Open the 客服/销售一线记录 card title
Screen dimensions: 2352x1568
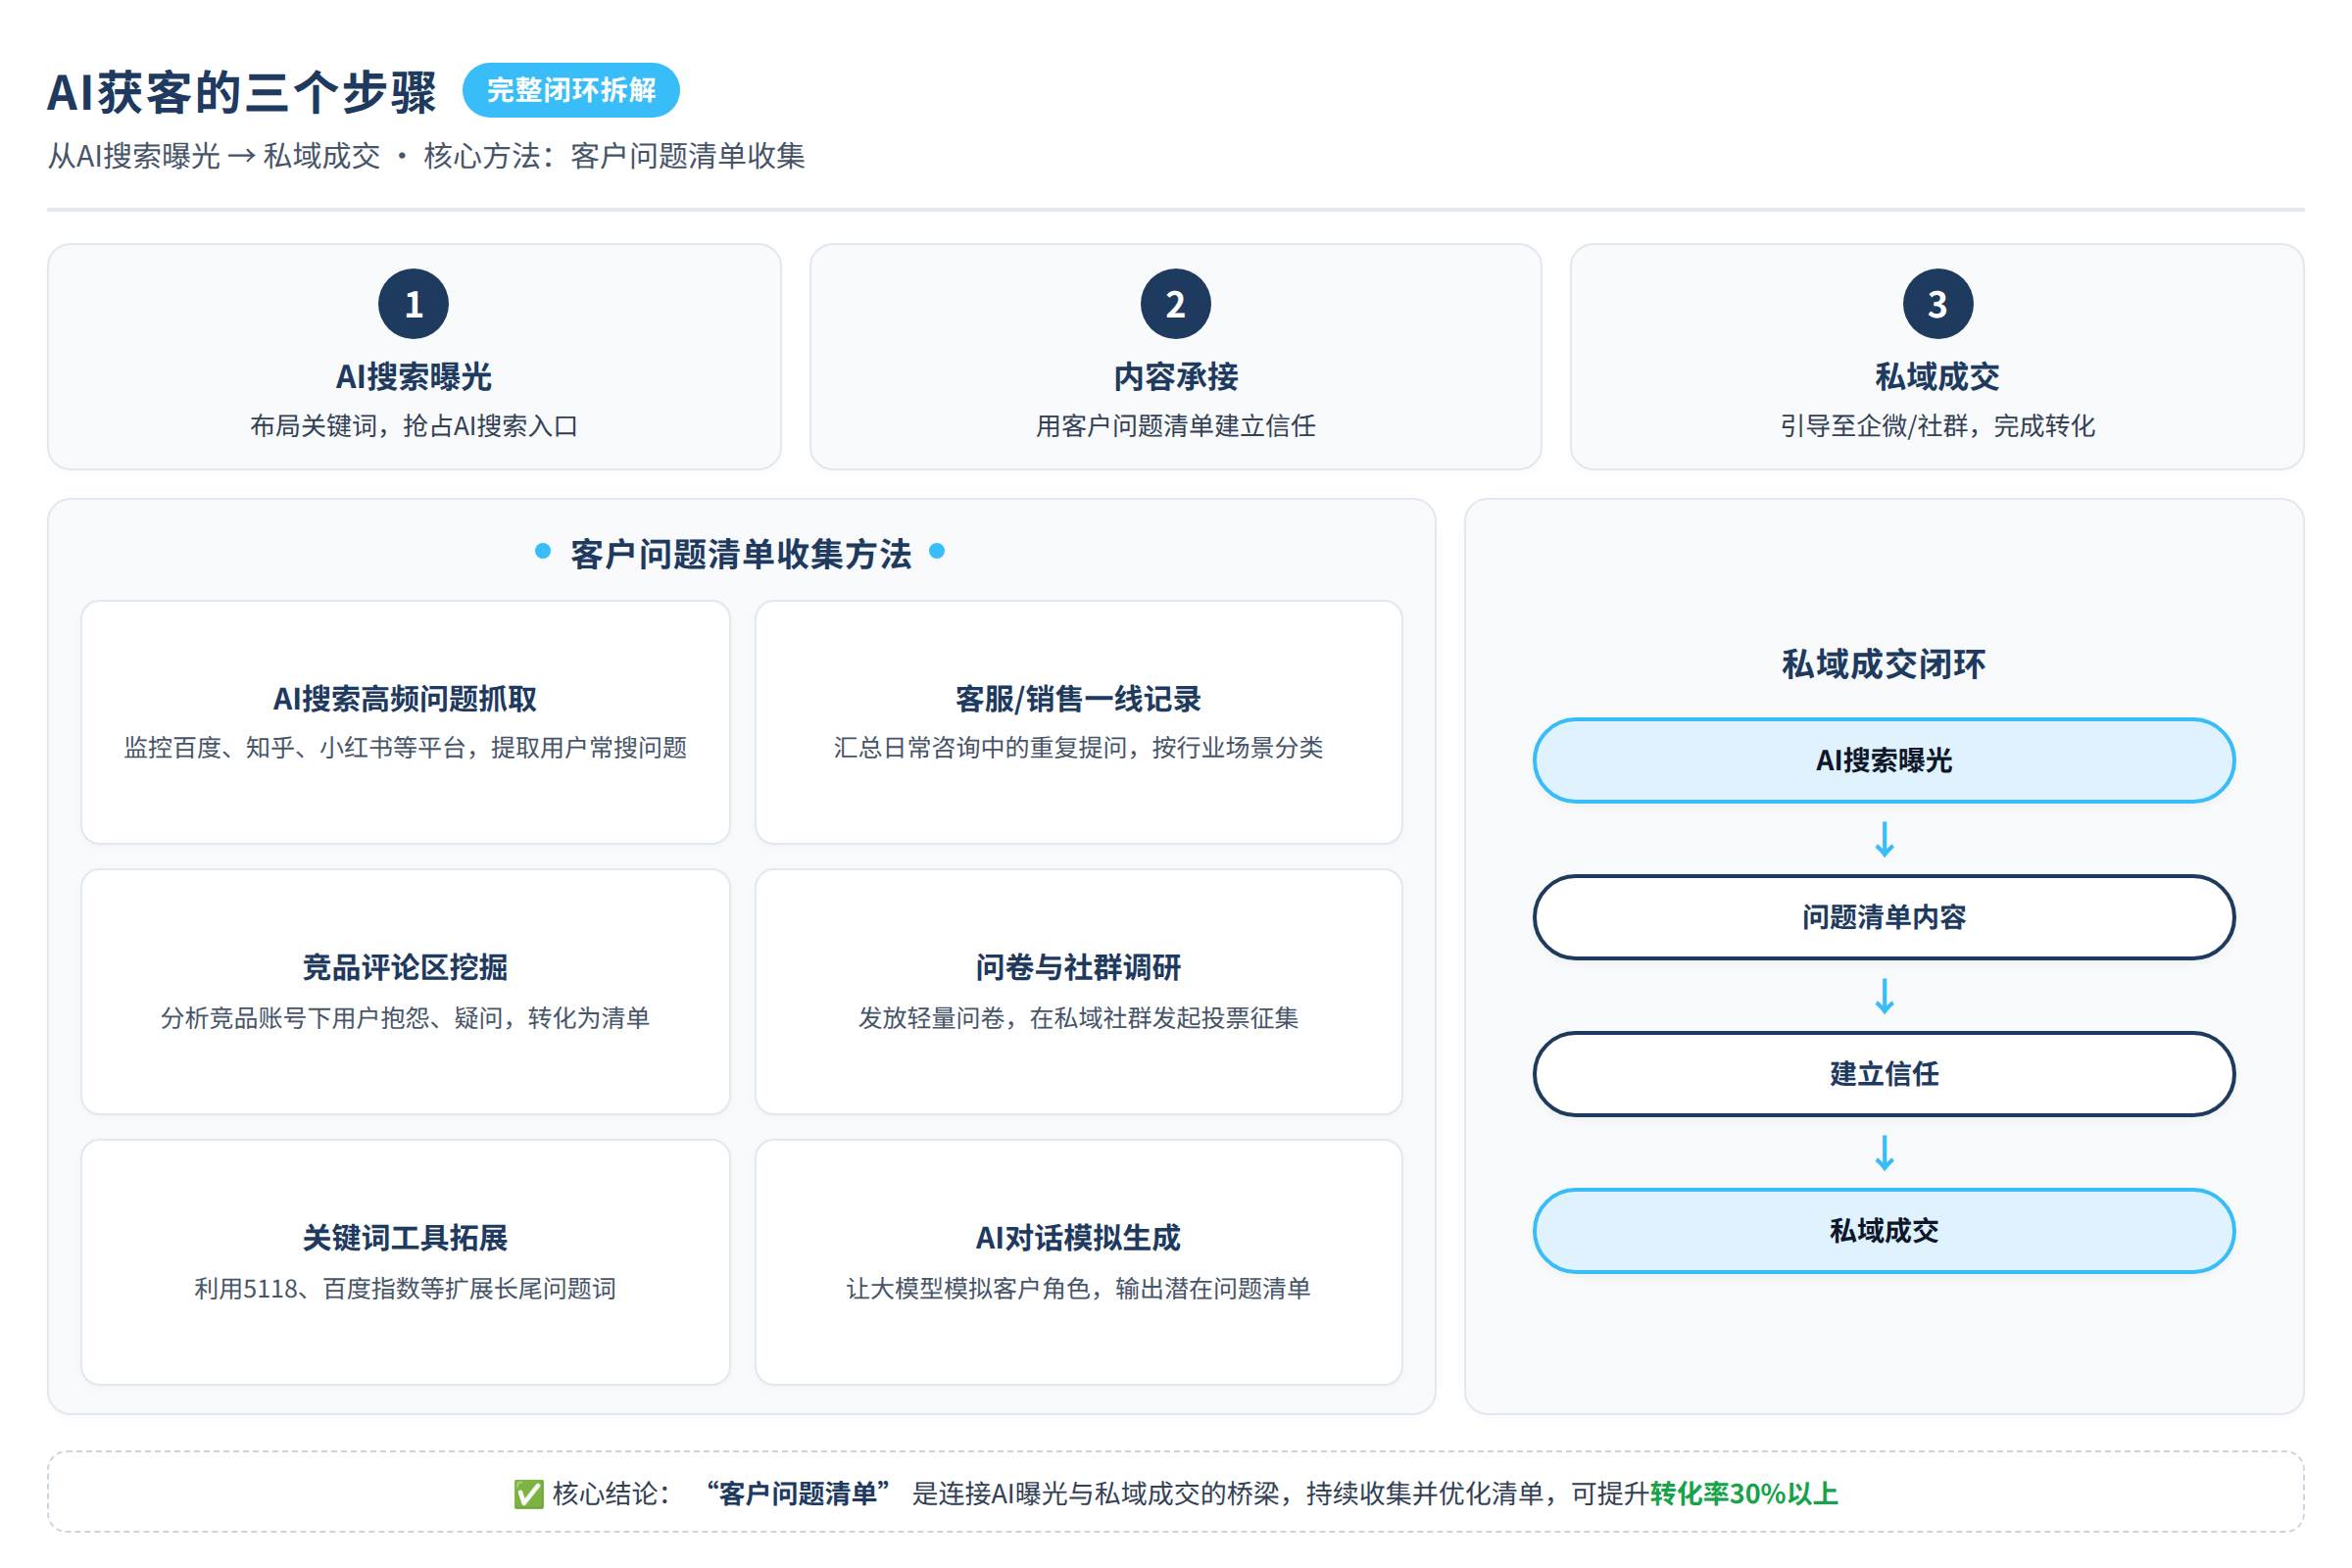click(1078, 699)
